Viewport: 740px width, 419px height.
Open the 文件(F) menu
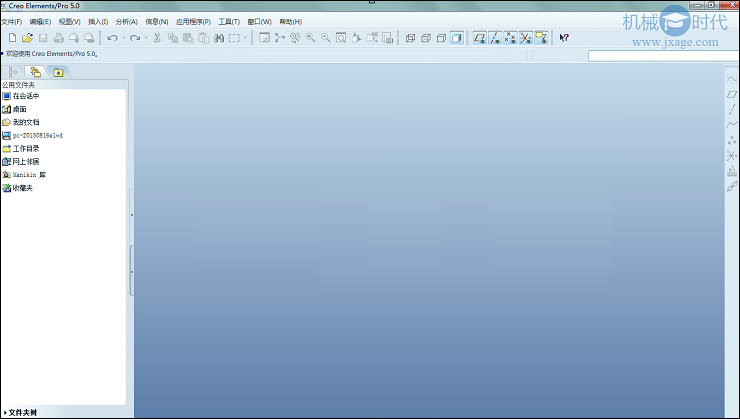tap(11, 22)
